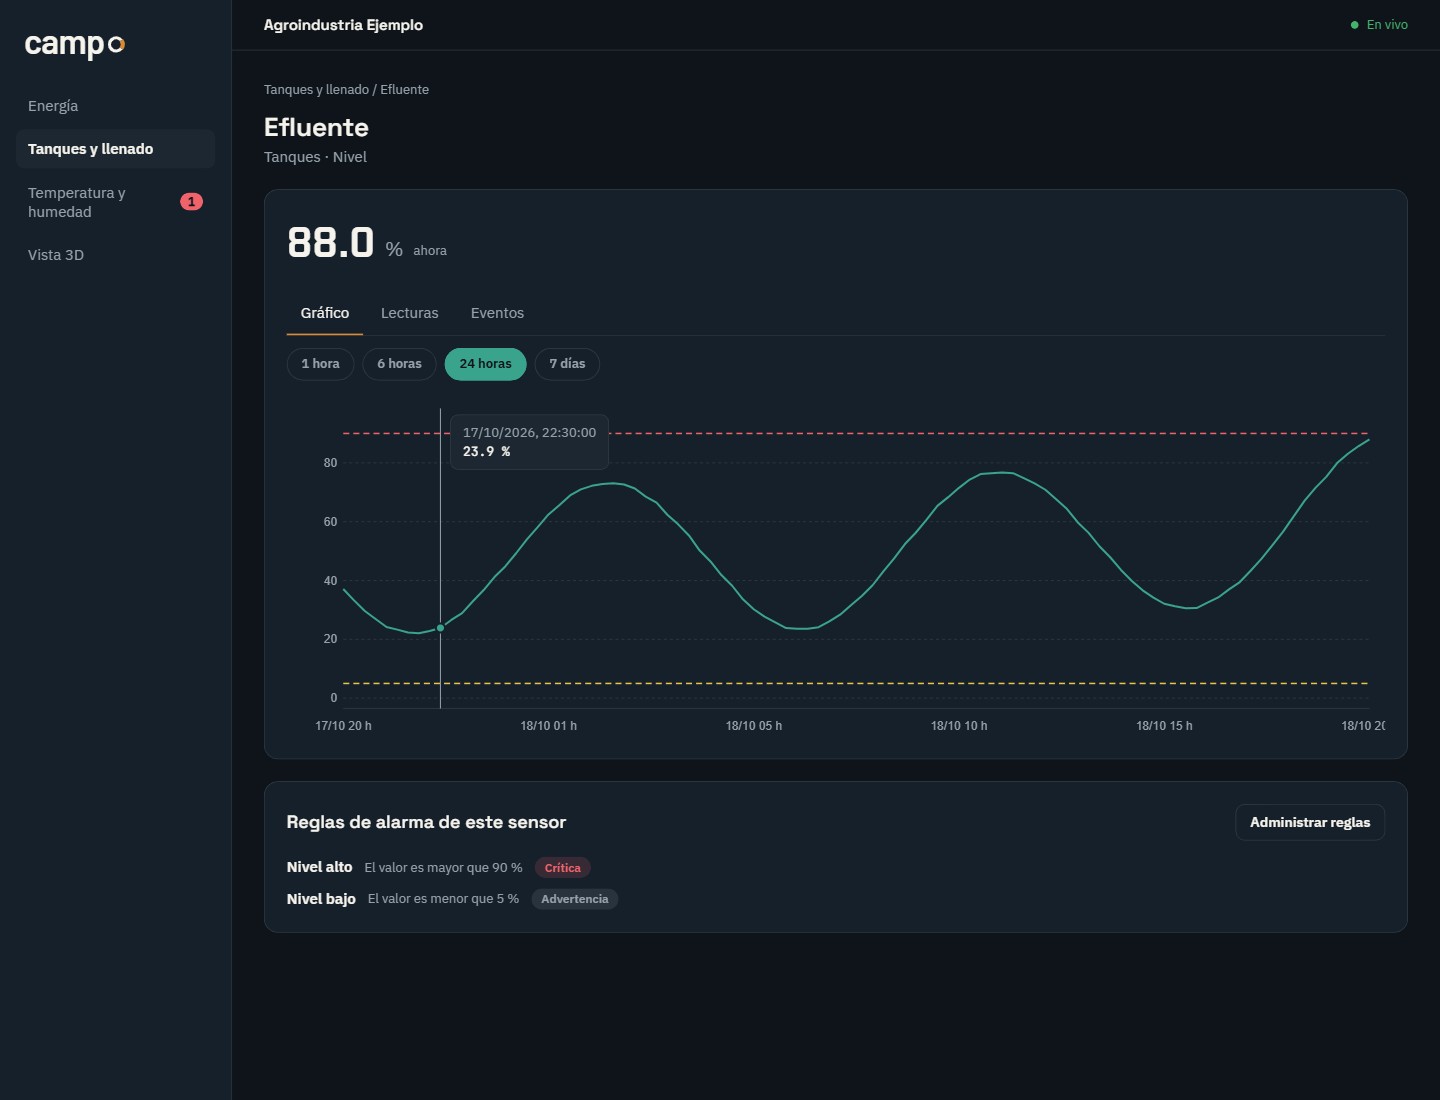Screen dimensions: 1440x1100
Task: Switch to the Lecturas tab
Action: [x=409, y=313]
